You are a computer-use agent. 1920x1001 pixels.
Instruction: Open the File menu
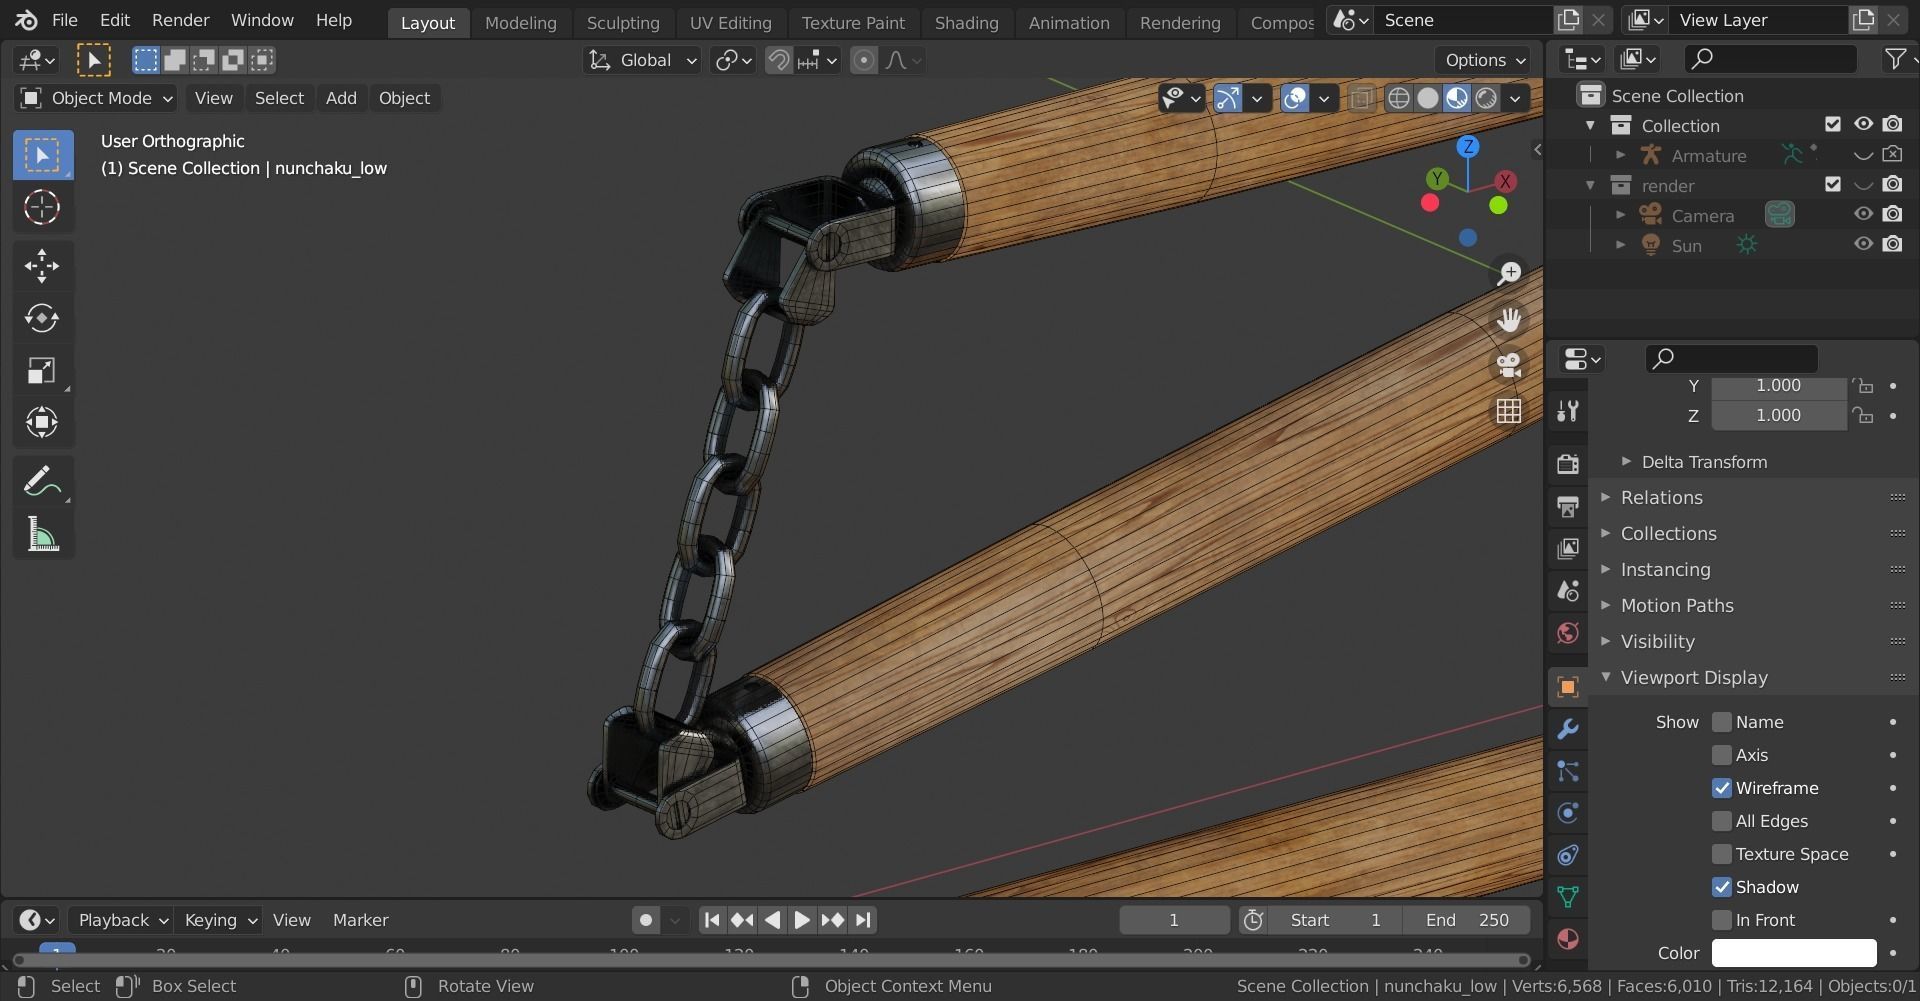pyautogui.click(x=64, y=20)
